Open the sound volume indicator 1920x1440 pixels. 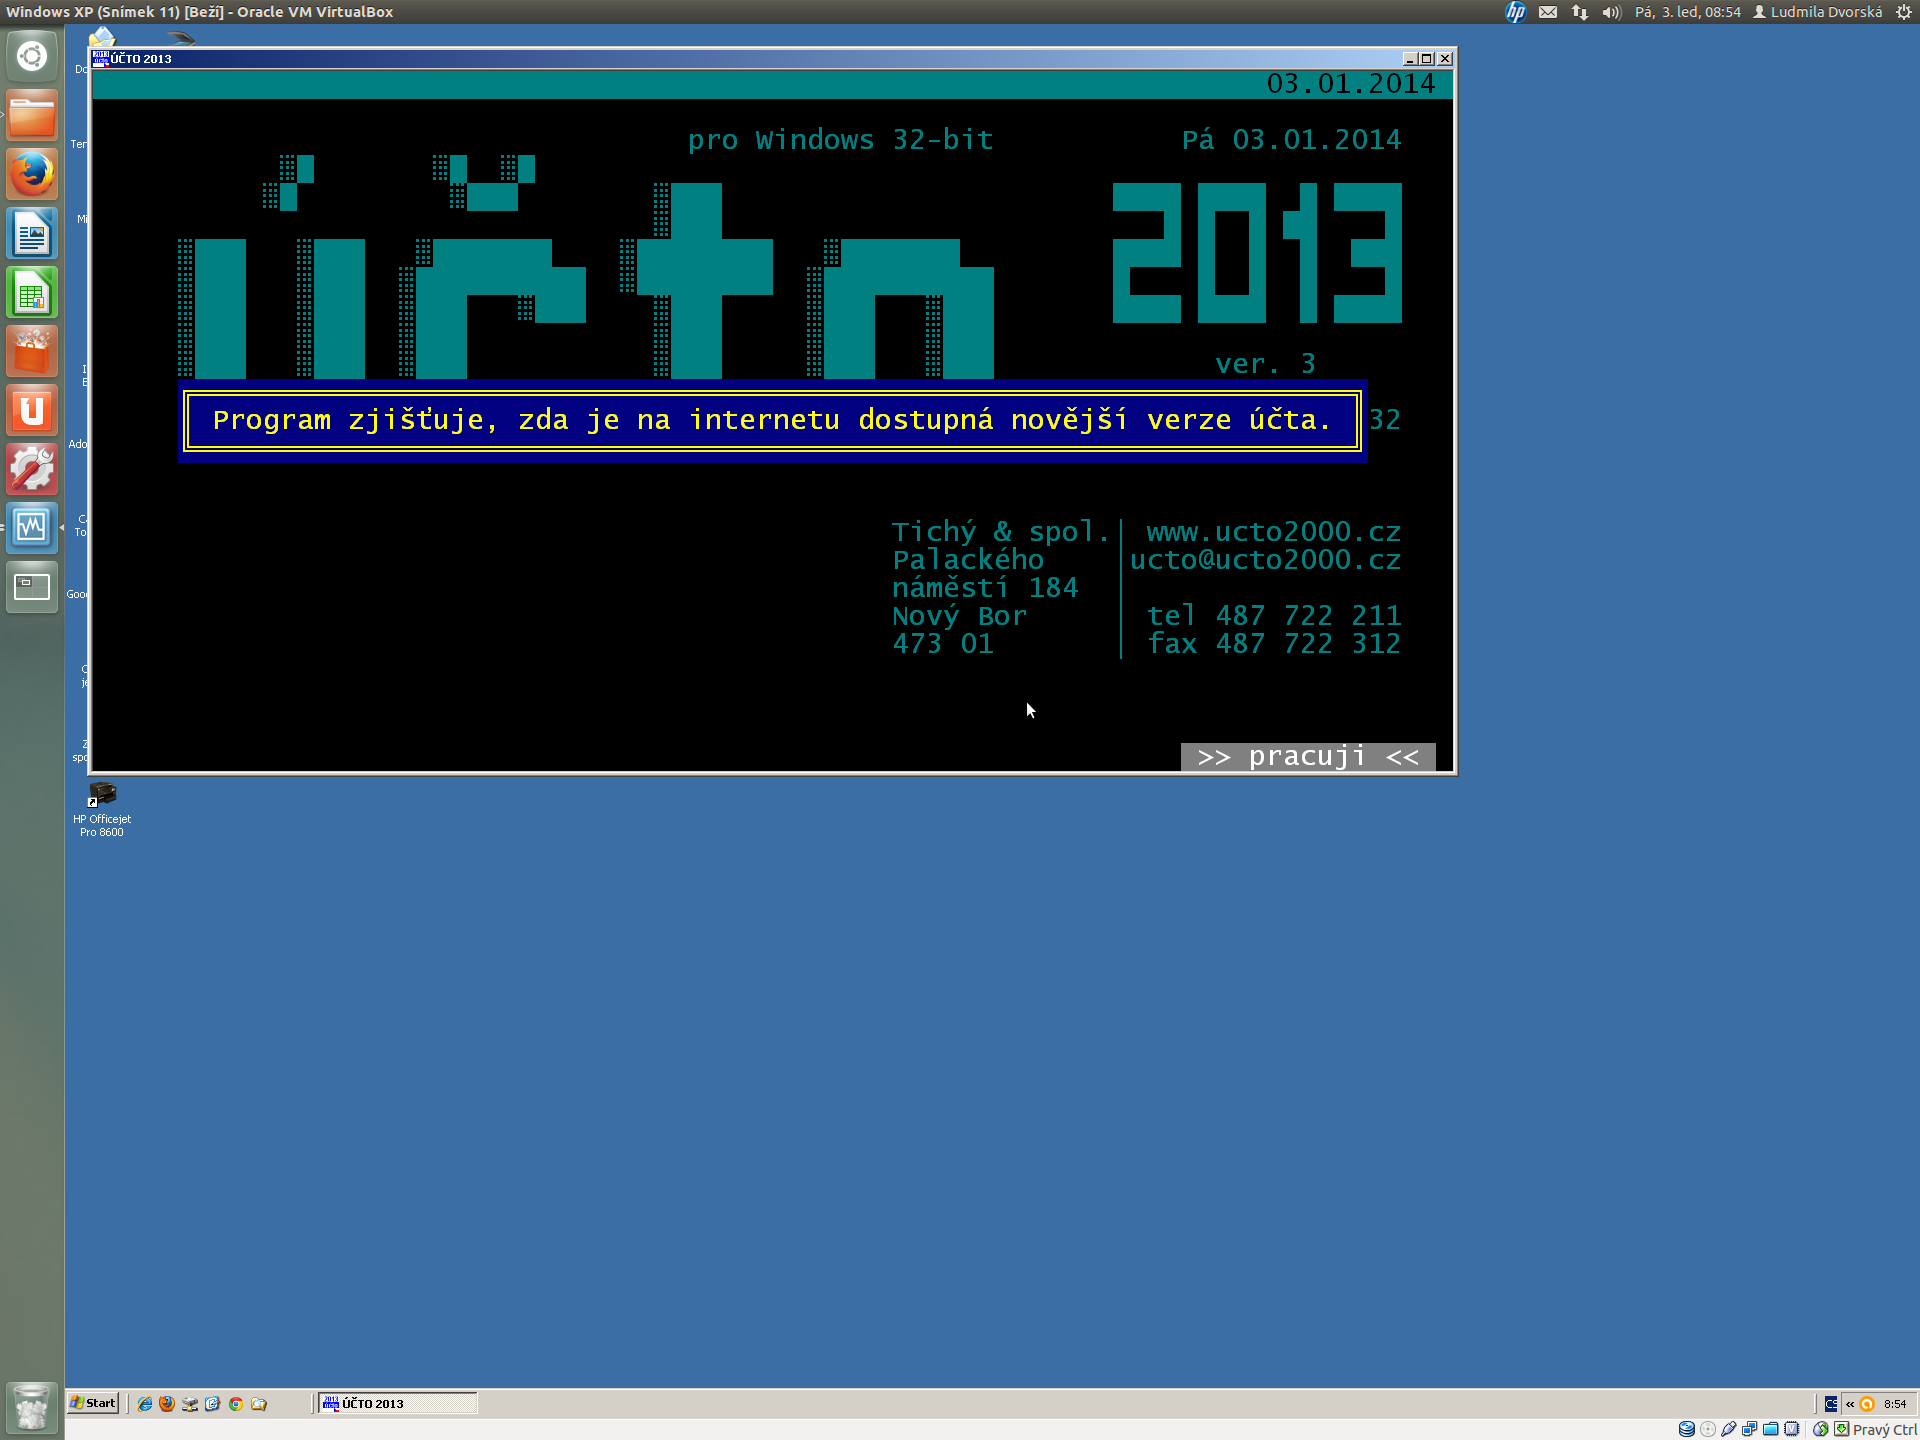pos(1611,12)
